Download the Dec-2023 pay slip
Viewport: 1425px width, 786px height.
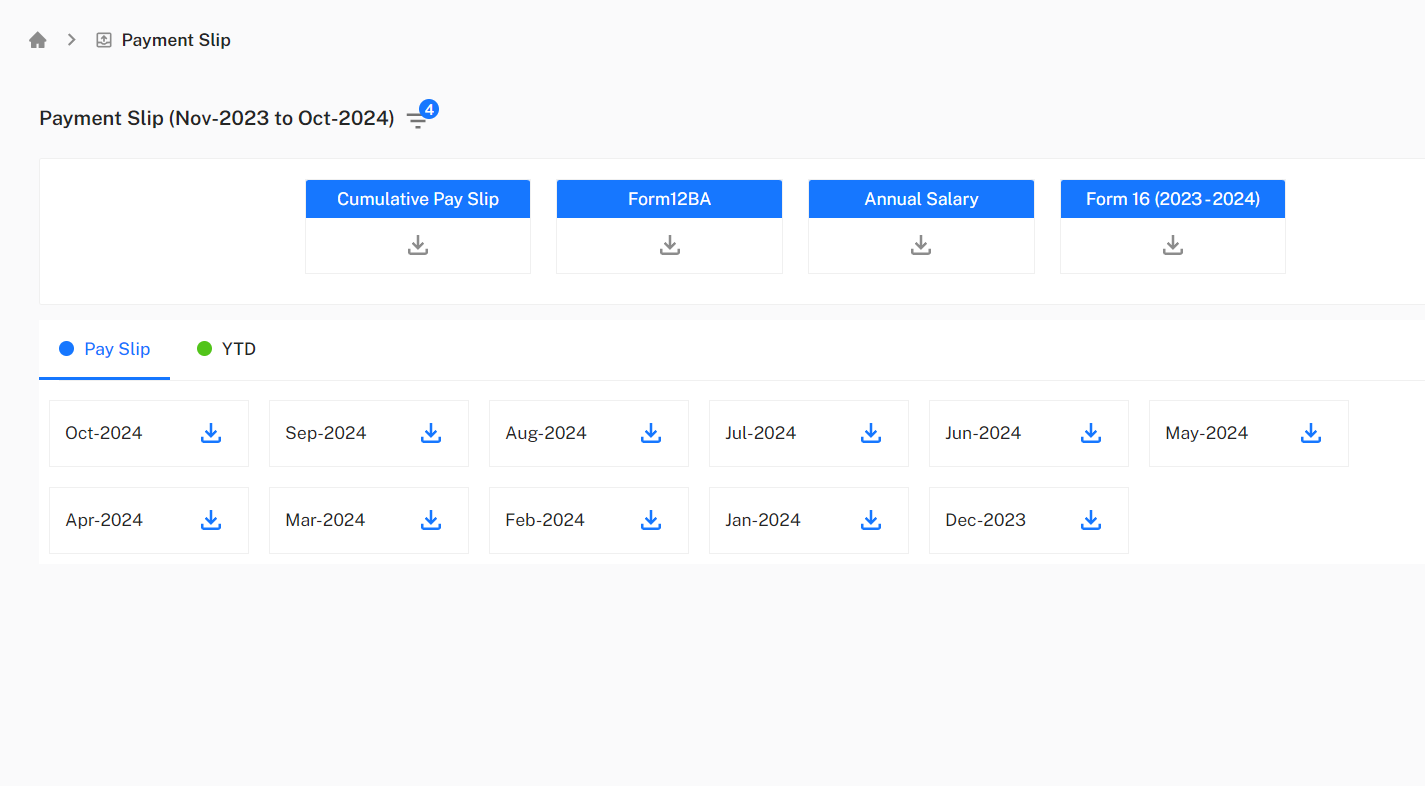tap(1090, 520)
